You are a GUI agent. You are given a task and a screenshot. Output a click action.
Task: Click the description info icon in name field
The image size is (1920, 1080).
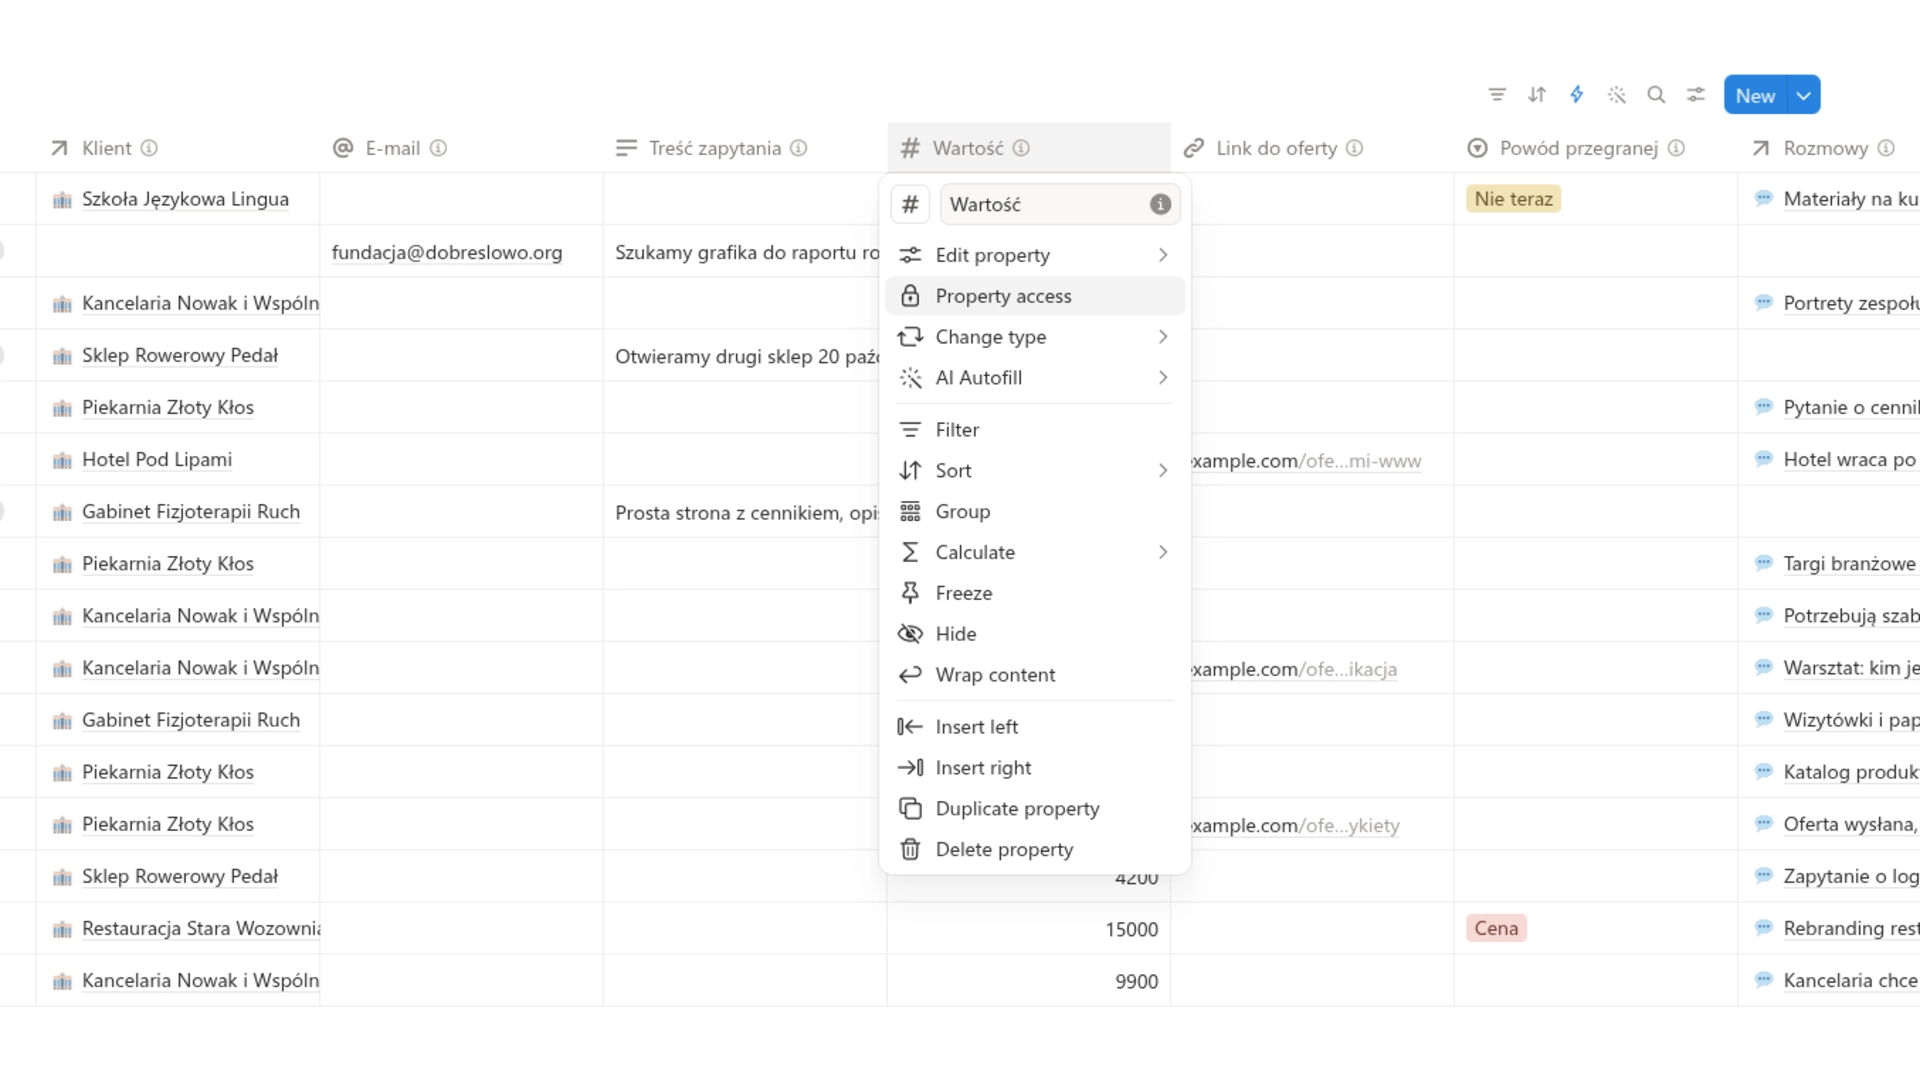pyautogui.click(x=1160, y=204)
